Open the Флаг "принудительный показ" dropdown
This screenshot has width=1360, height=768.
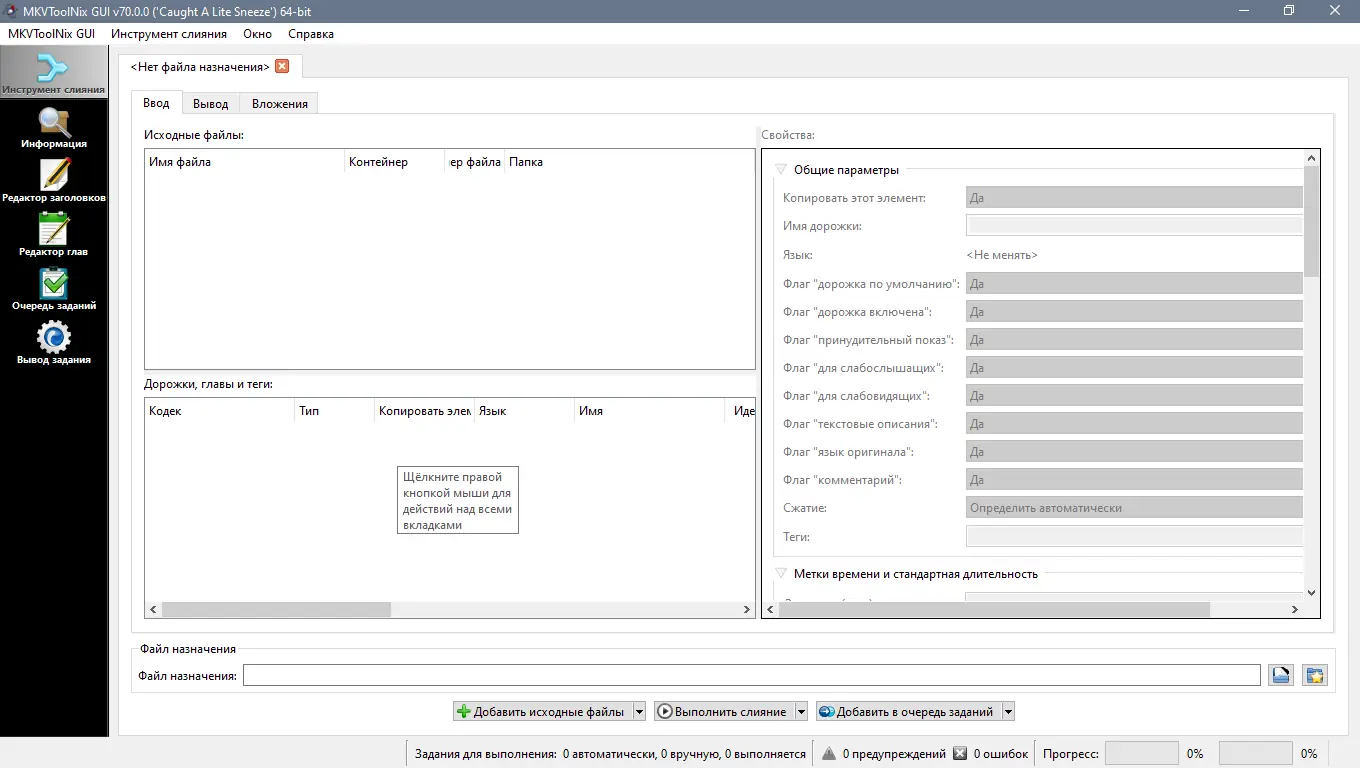[x=1134, y=340]
